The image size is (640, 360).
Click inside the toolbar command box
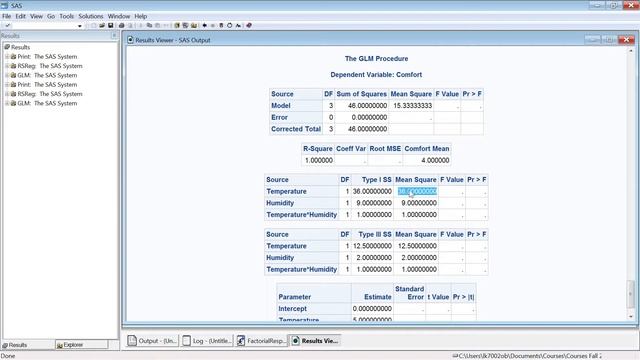click(x=44, y=25)
